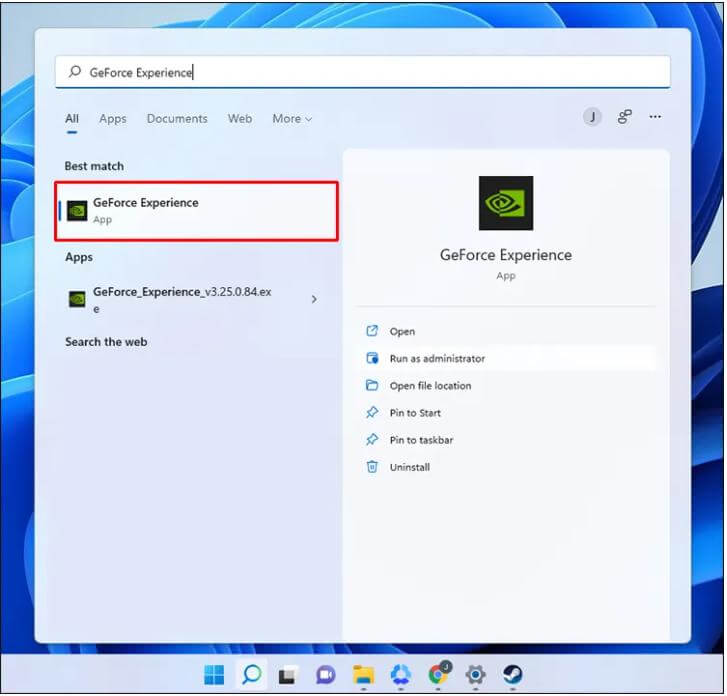Click the Search the web heading
This screenshot has height=696, width=727.
coord(106,342)
